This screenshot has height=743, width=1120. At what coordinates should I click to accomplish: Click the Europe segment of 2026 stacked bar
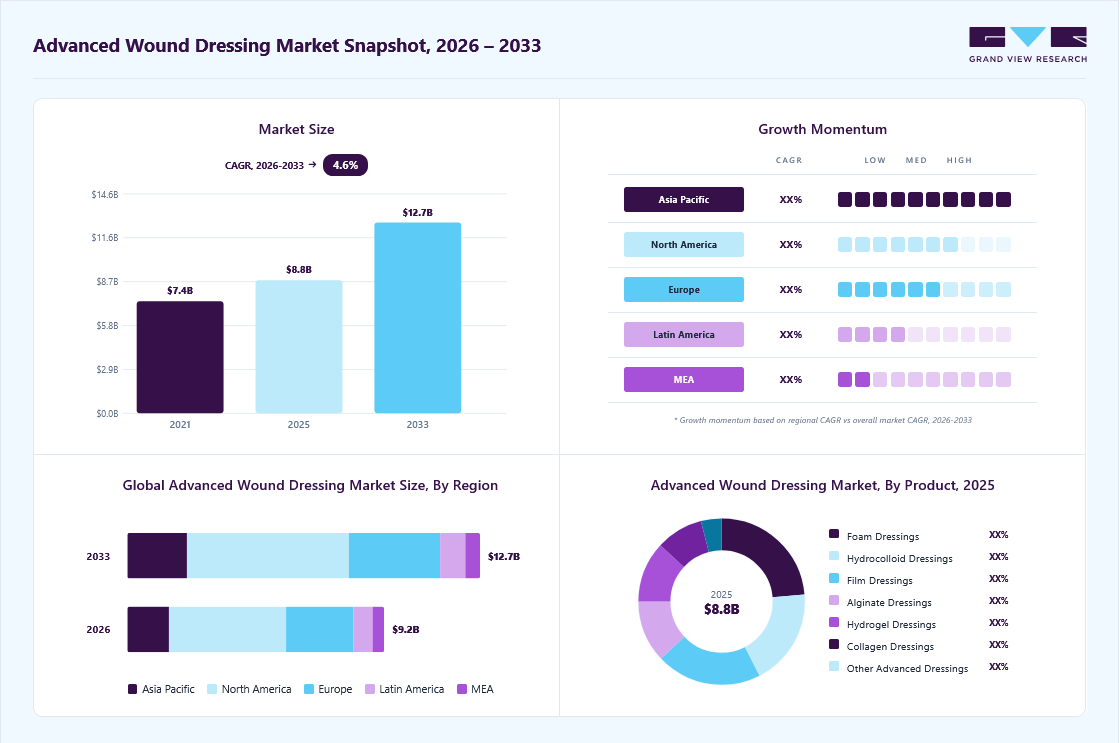[319, 629]
